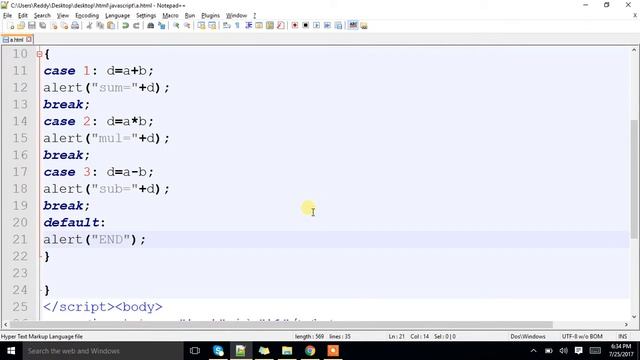Click the Close All toolbar icon
The height and width of the screenshot is (360, 640).
(x=64, y=26)
